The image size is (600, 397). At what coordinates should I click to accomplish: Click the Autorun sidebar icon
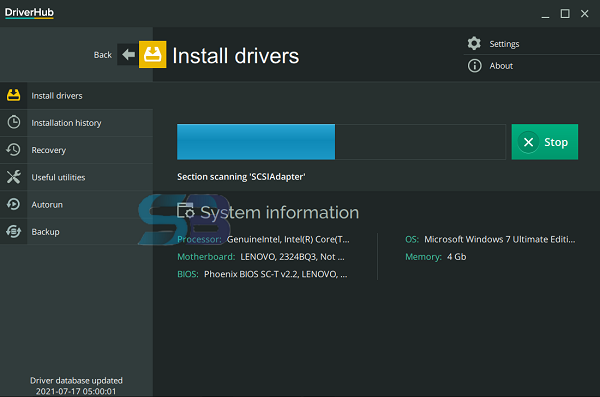[13, 204]
